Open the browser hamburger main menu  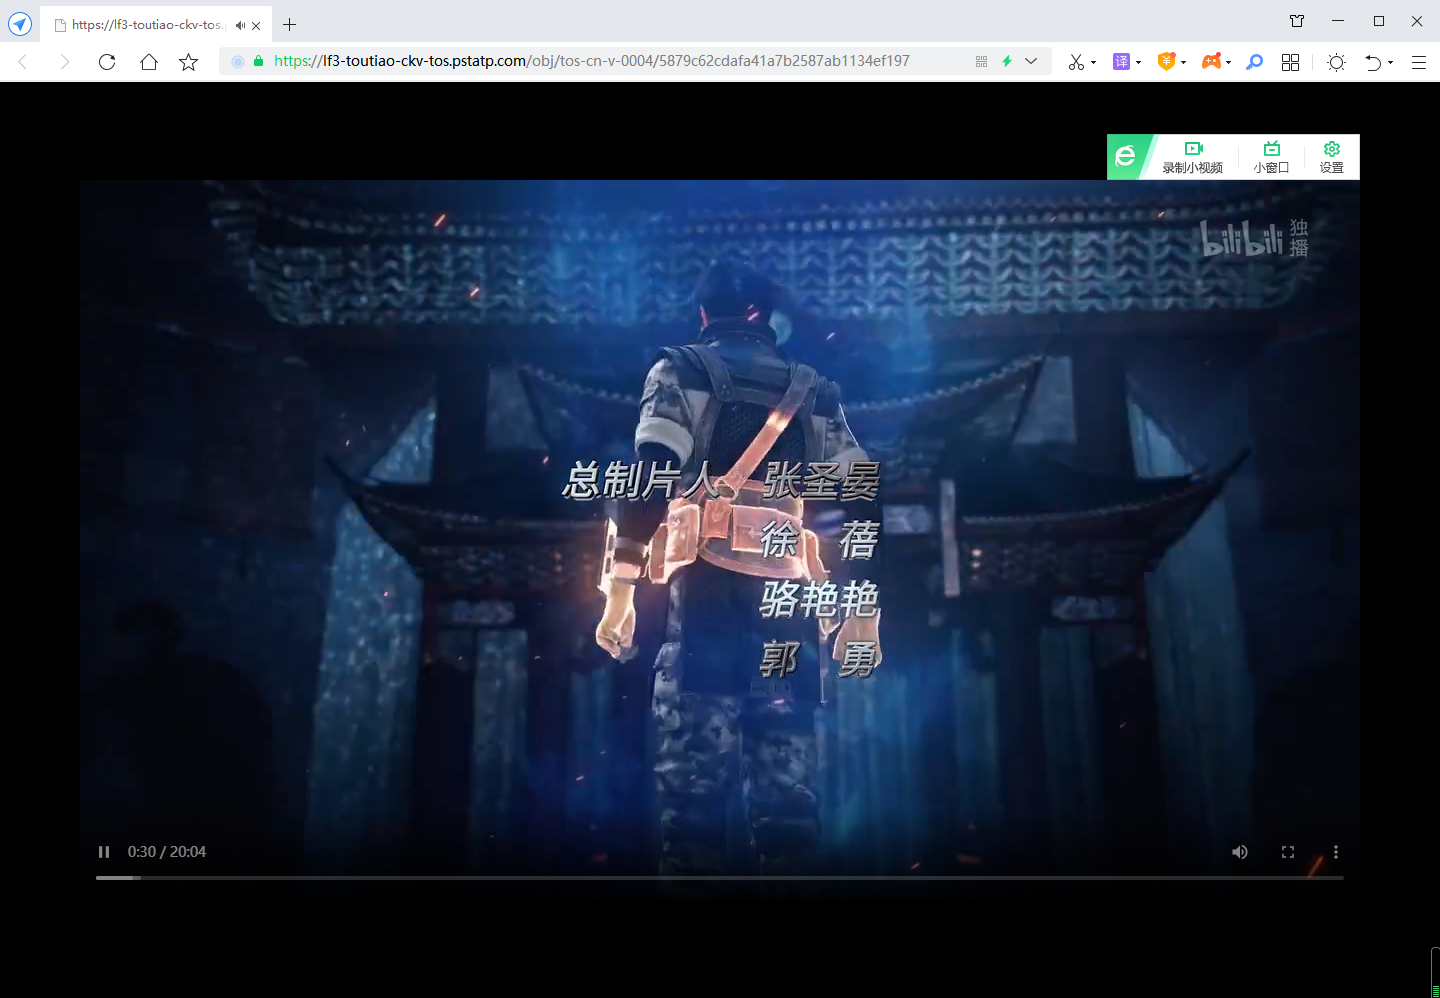coord(1418,62)
